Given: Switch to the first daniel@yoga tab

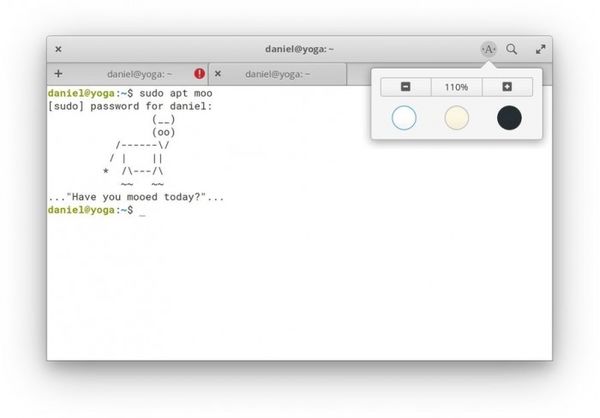Looking at the screenshot, I should 139,73.
